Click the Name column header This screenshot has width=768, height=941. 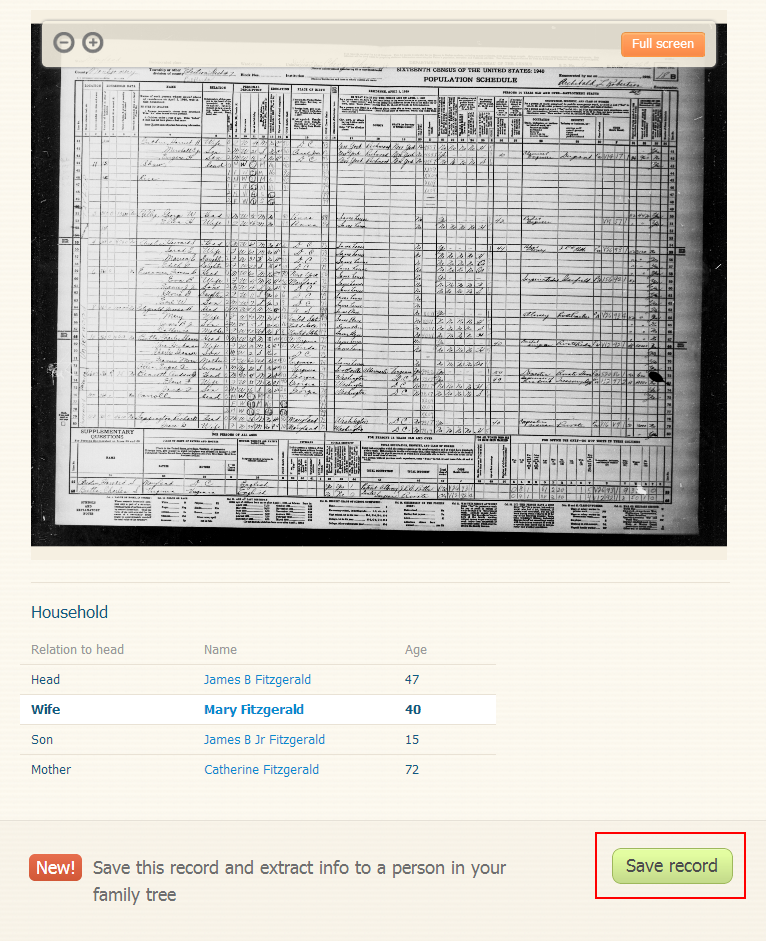click(x=220, y=649)
